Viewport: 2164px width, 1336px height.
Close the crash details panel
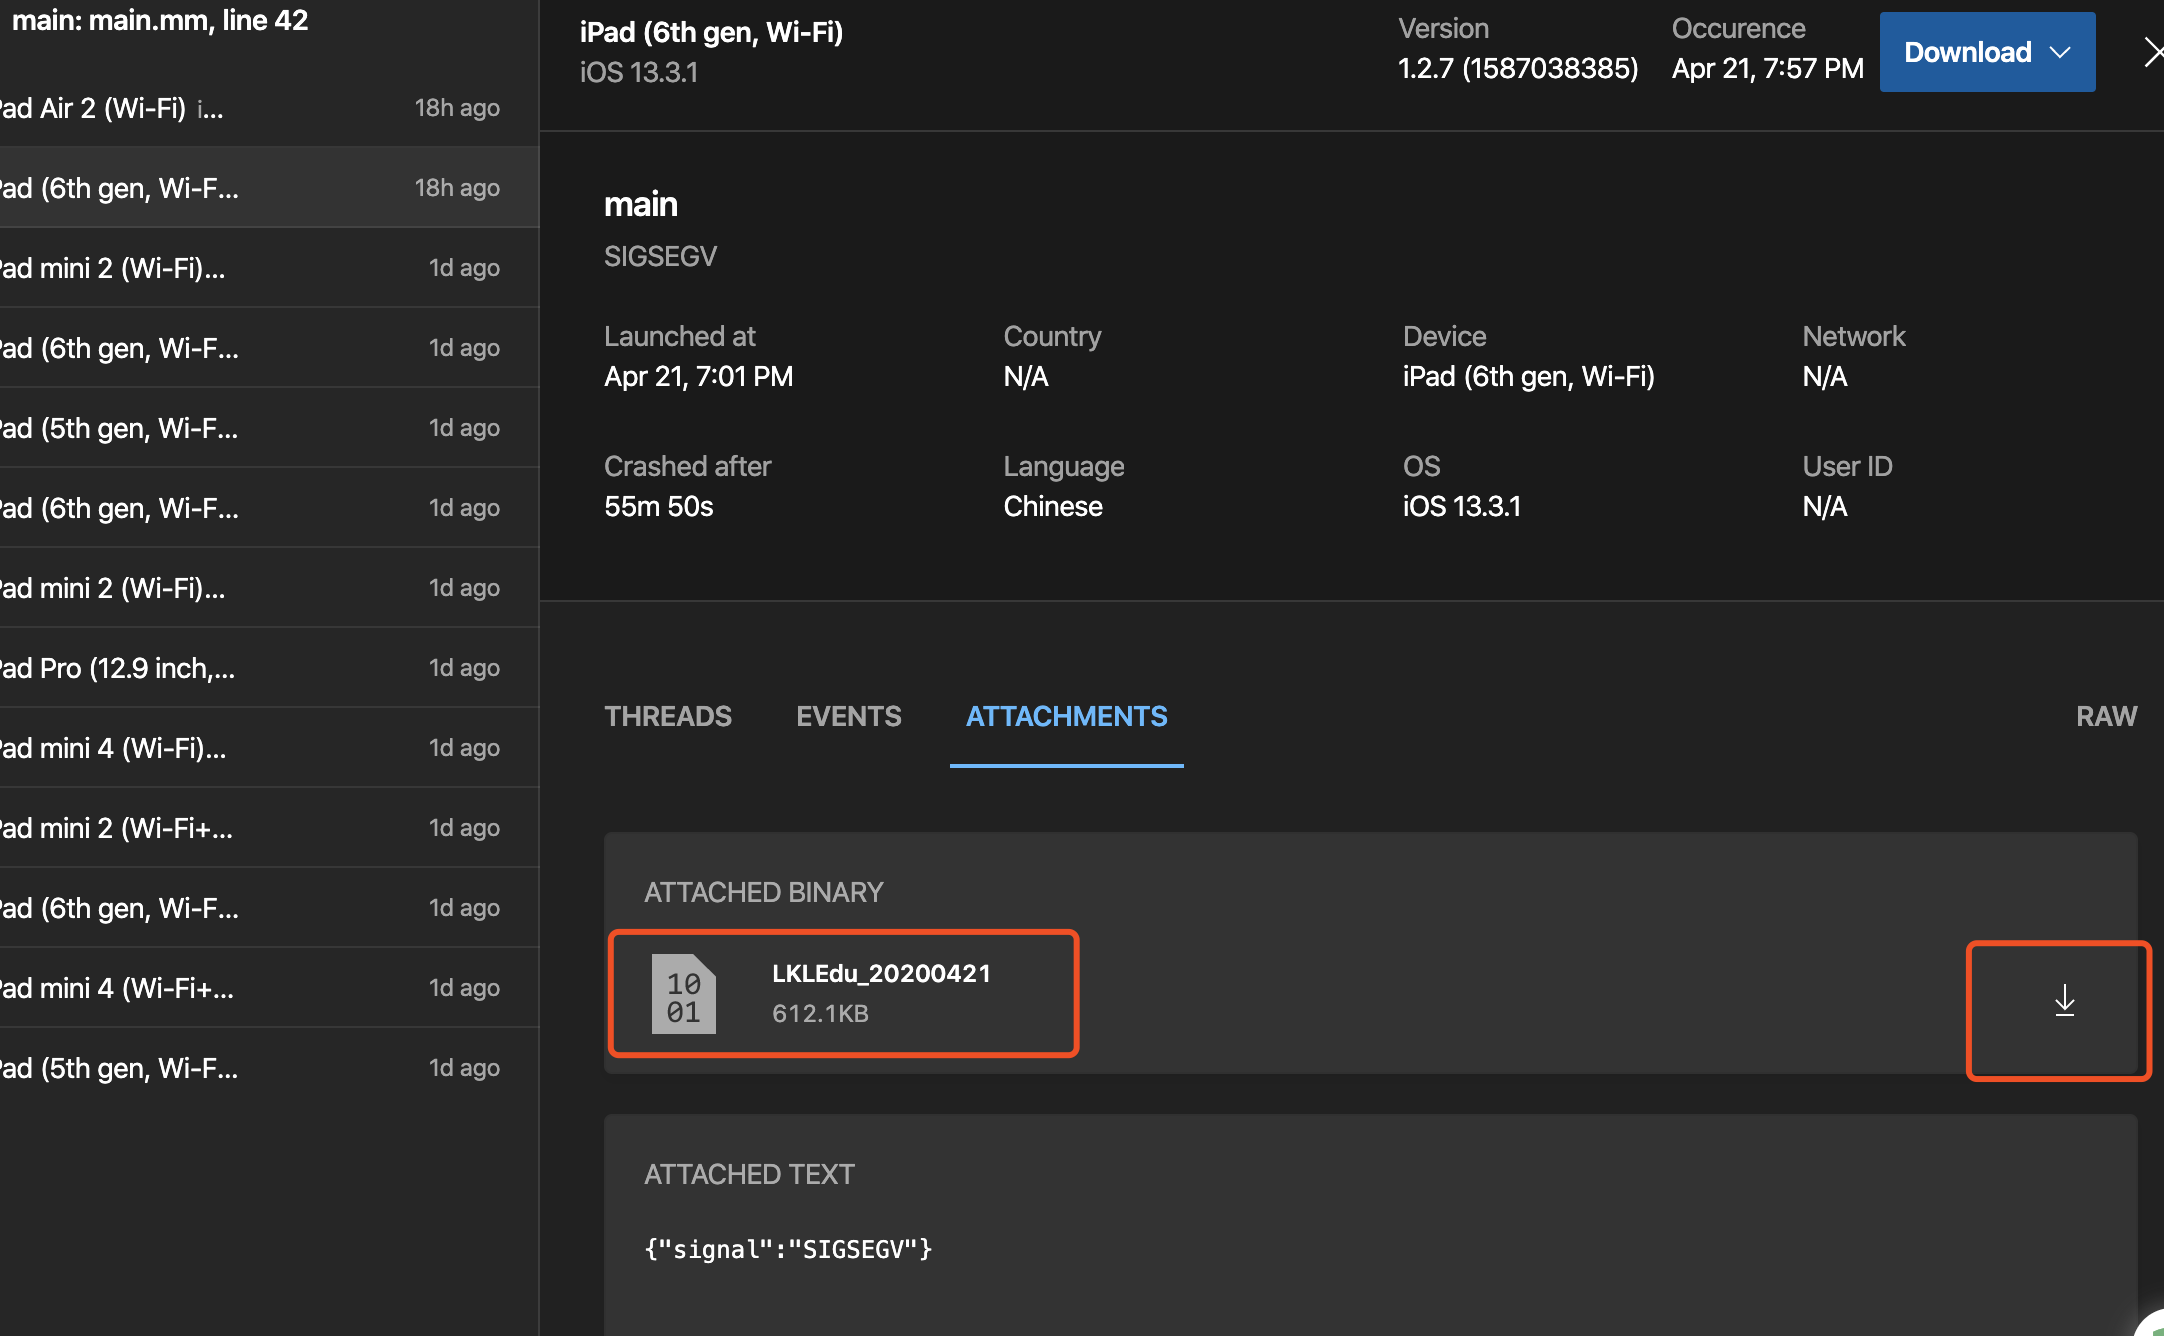[x=2153, y=52]
